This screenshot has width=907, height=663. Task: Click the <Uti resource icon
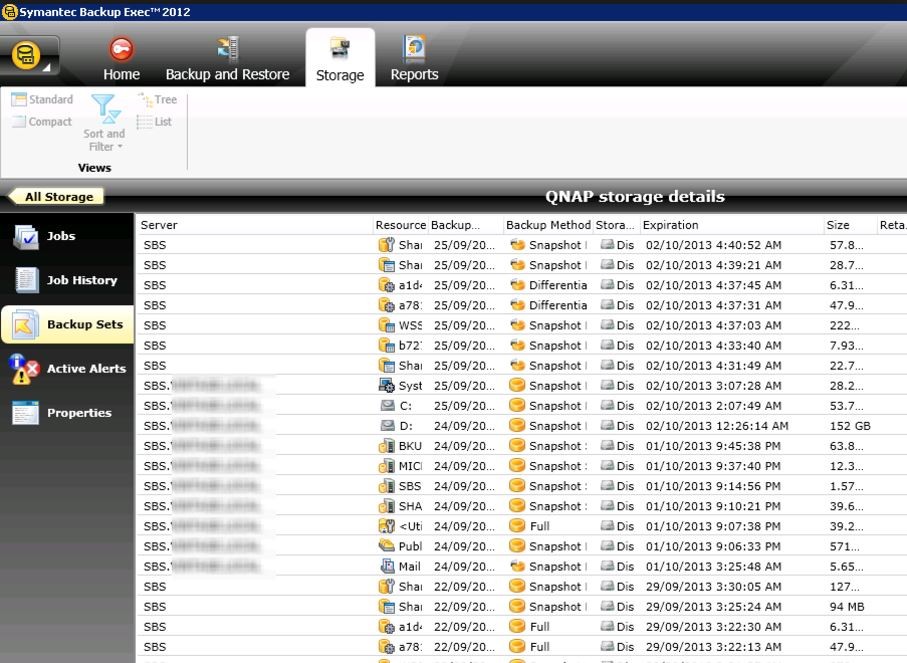pyautogui.click(x=386, y=526)
